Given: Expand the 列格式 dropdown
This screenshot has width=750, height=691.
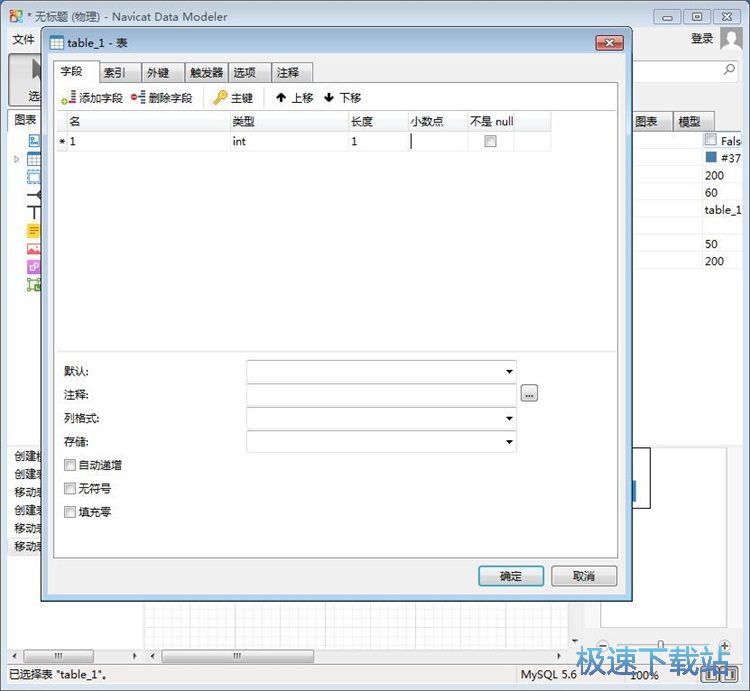Looking at the screenshot, I should (509, 418).
